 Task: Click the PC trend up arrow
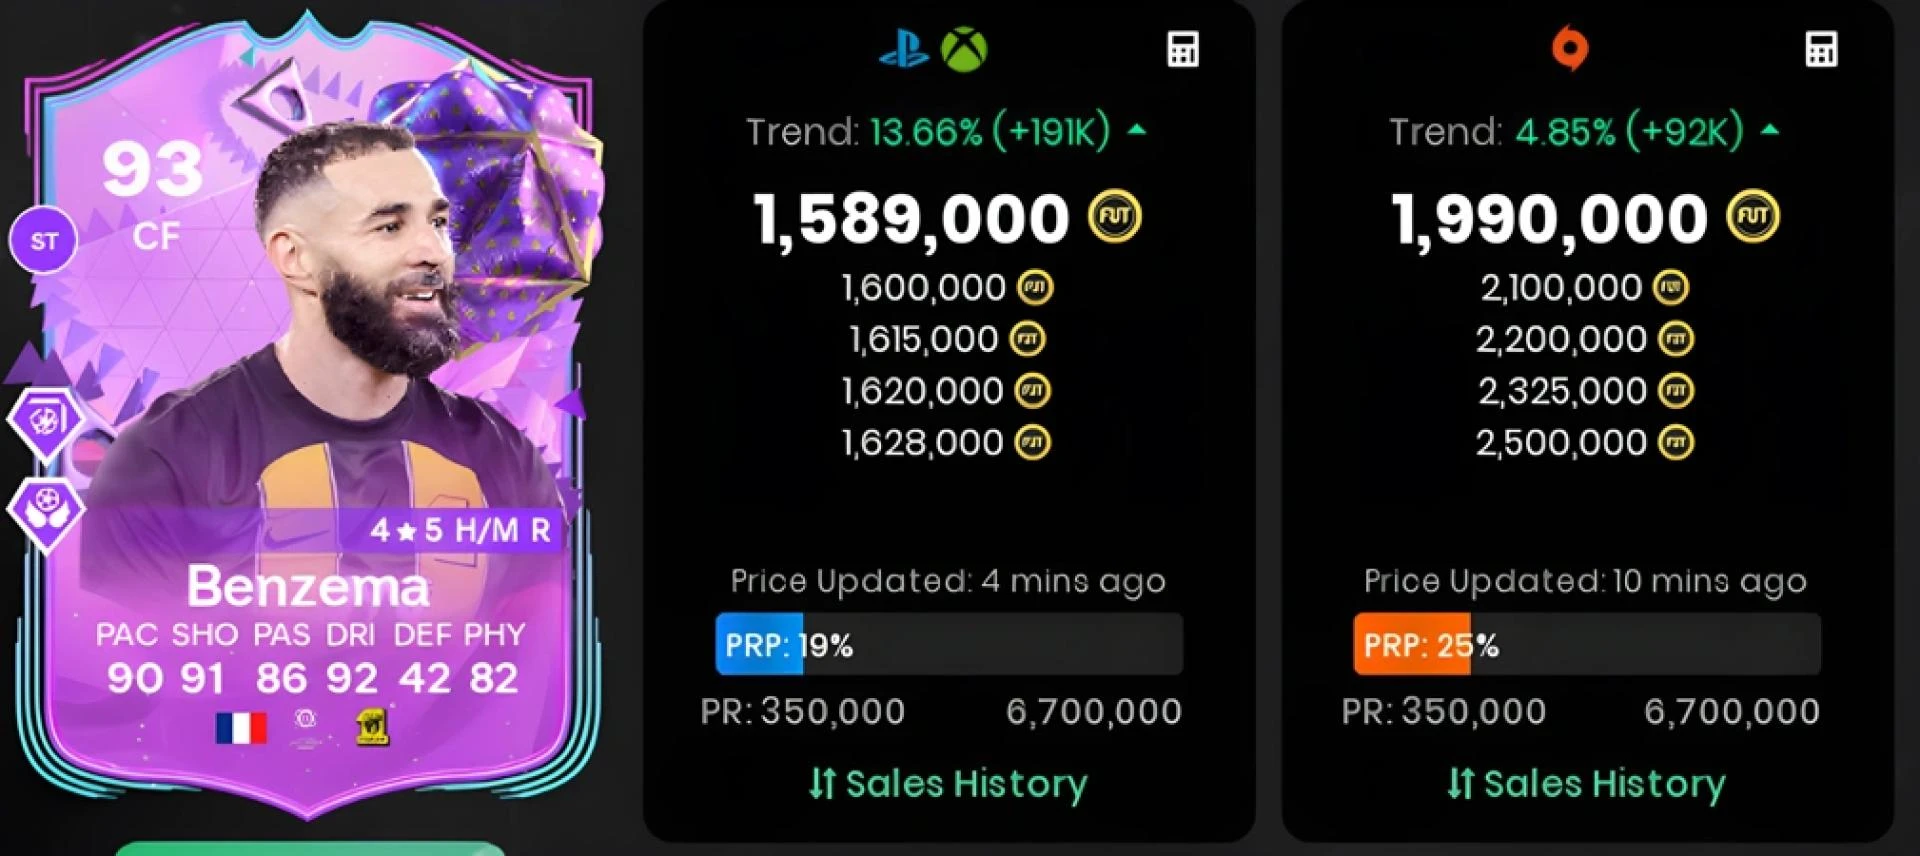coord(1770,130)
